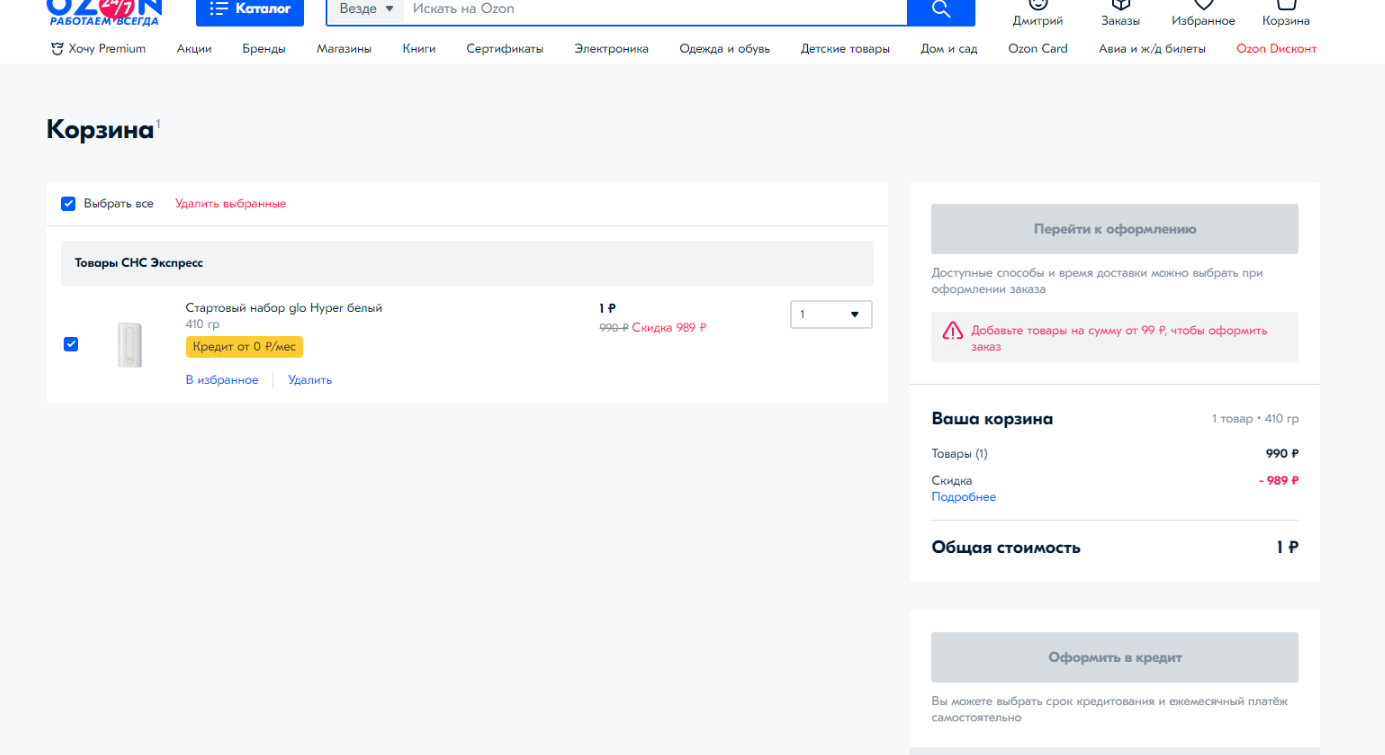Open the Подробнее discount details link
1385x755 pixels.
coord(964,497)
